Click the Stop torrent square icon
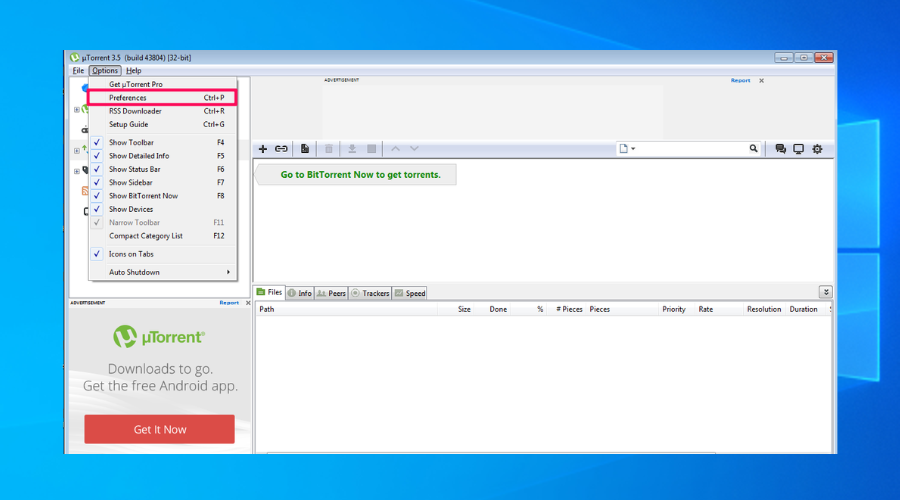The height and width of the screenshot is (500, 900). click(372, 149)
